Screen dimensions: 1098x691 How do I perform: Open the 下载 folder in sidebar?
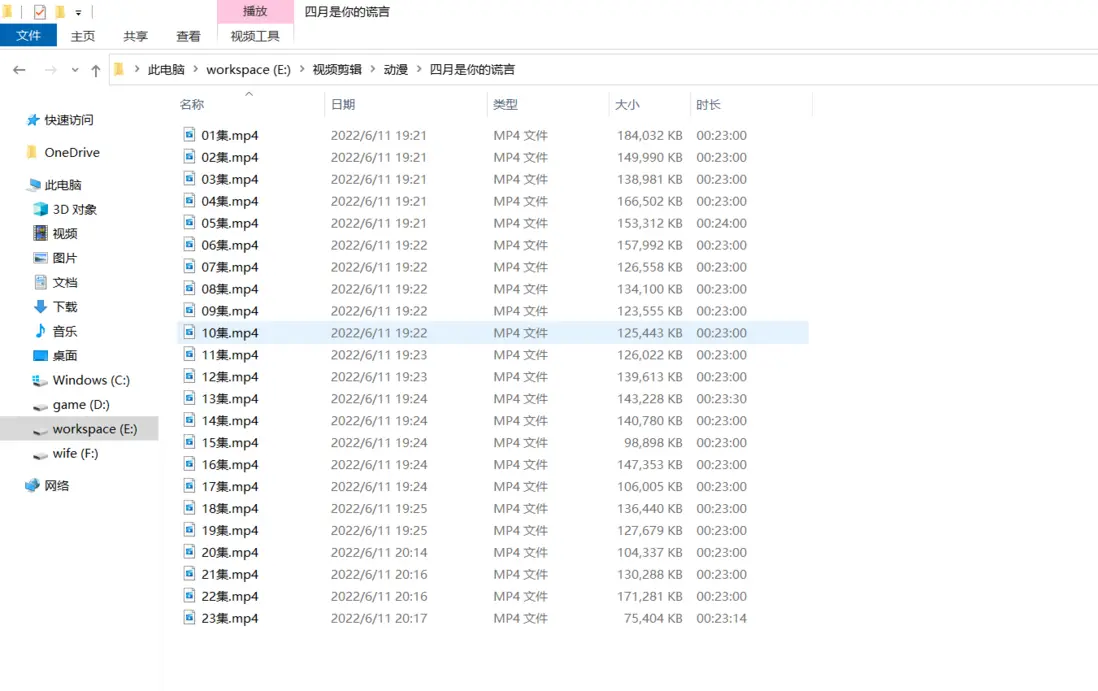tap(65, 307)
